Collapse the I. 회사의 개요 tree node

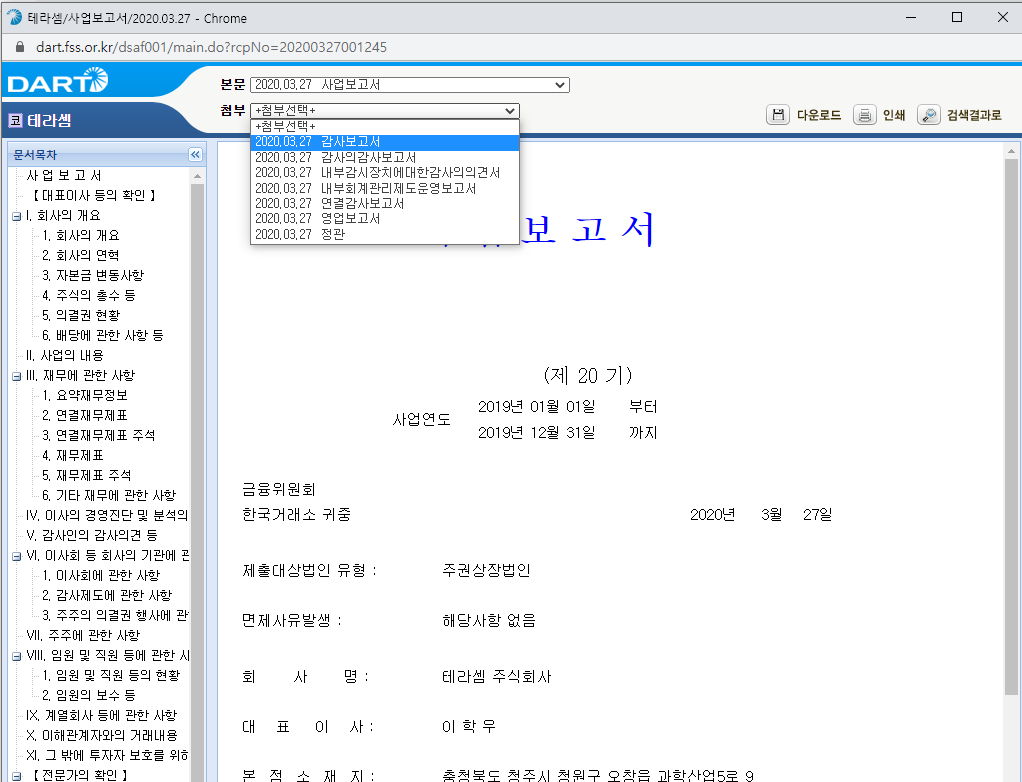coord(17,216)
